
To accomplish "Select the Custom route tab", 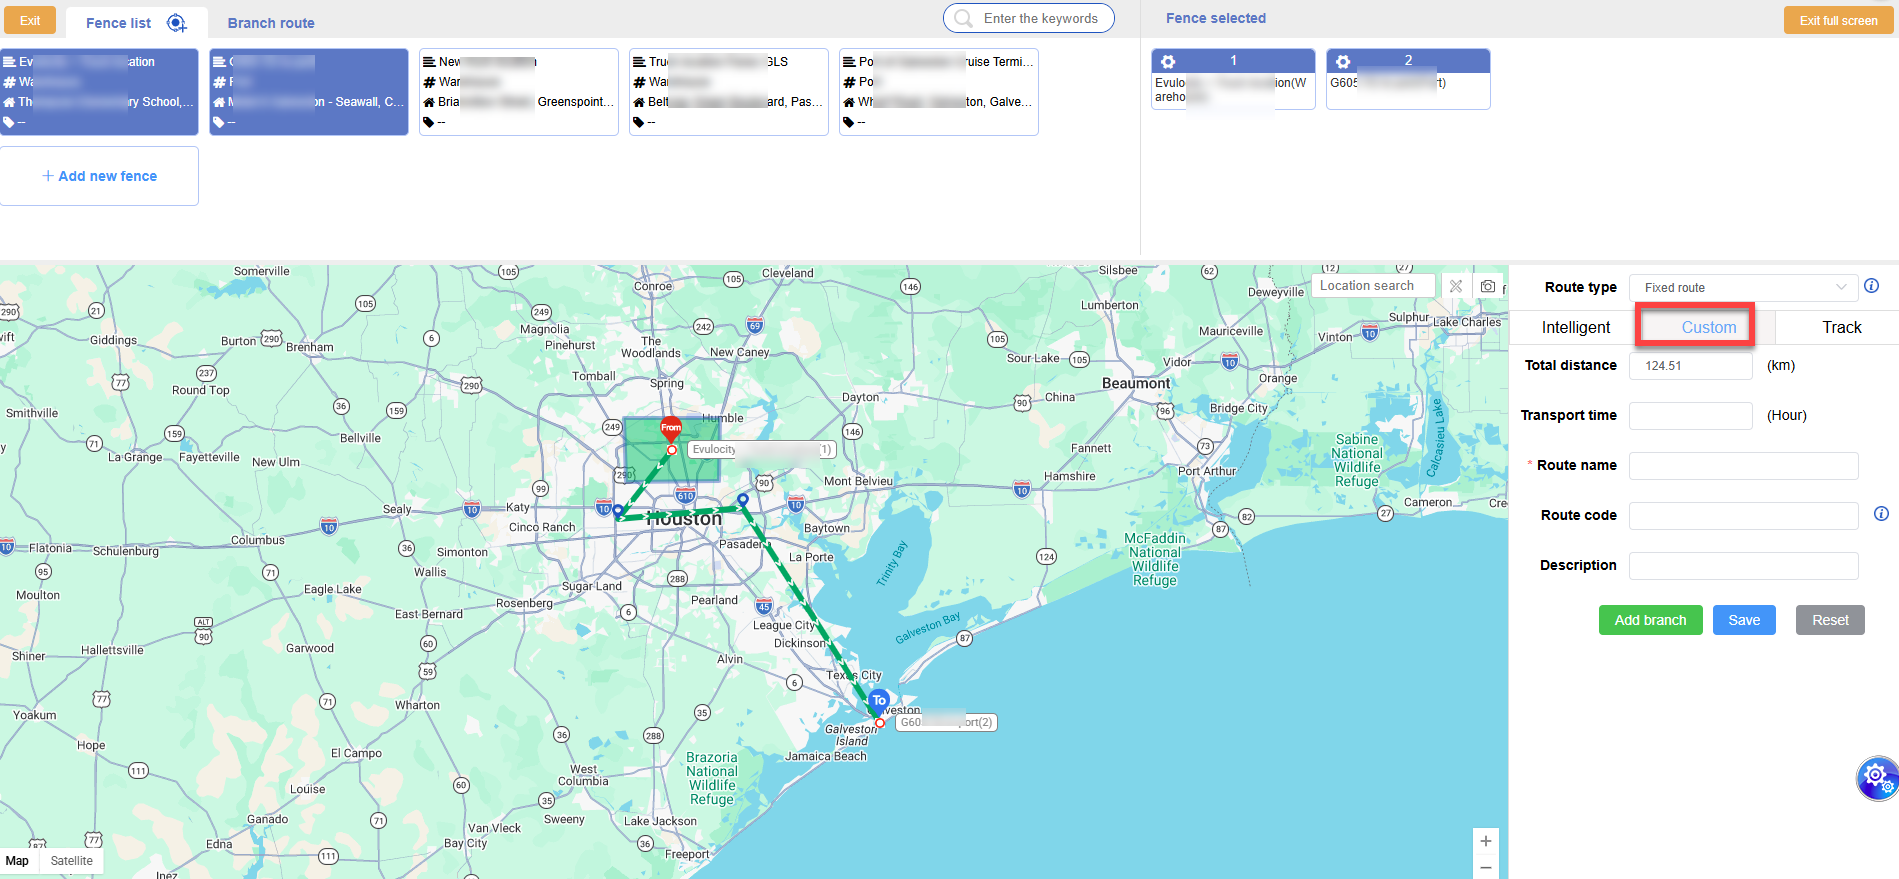I will [x=1708, y=327].
